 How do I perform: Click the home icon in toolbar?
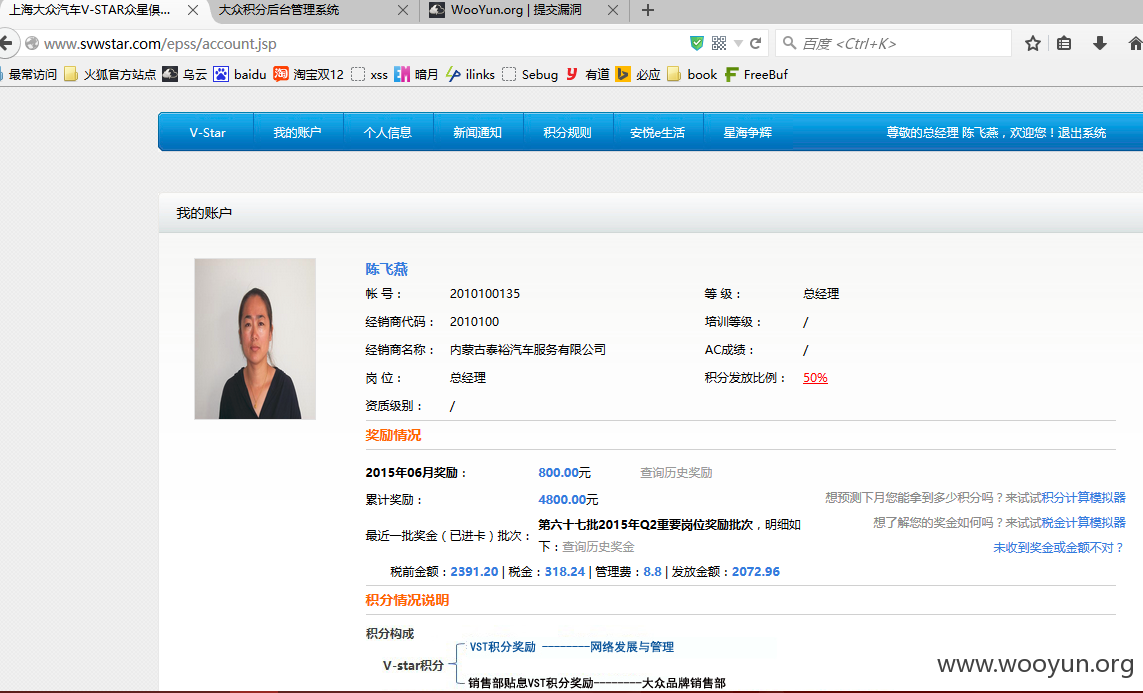[1135, 44]
